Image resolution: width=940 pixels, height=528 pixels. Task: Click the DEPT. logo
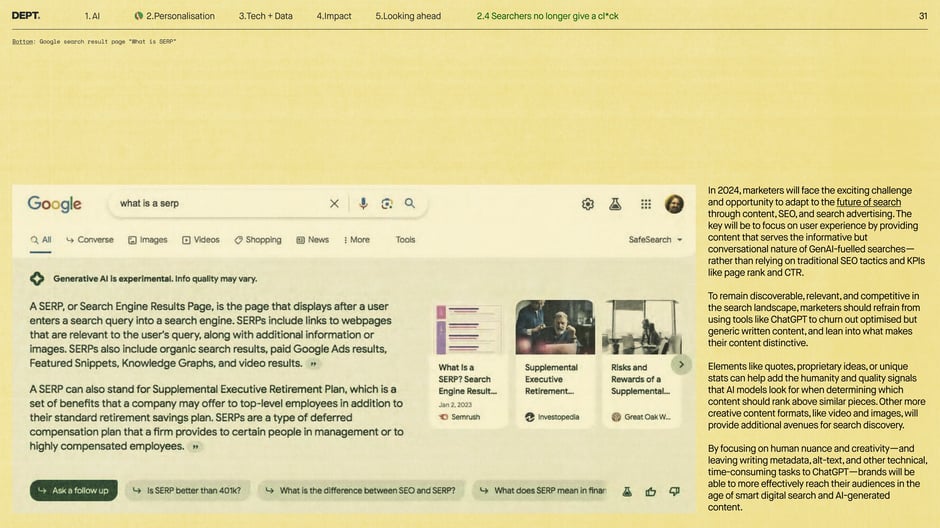(x=26, y=16)
